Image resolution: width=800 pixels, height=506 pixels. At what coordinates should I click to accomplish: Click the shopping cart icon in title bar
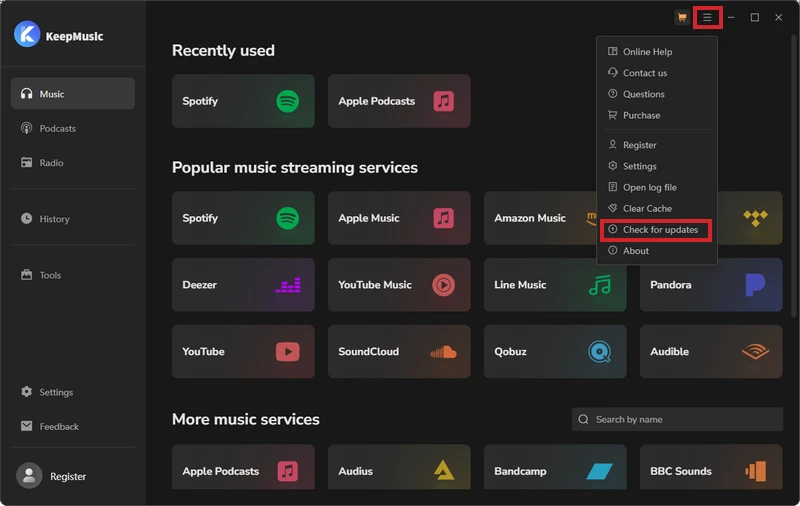[682, 18]
